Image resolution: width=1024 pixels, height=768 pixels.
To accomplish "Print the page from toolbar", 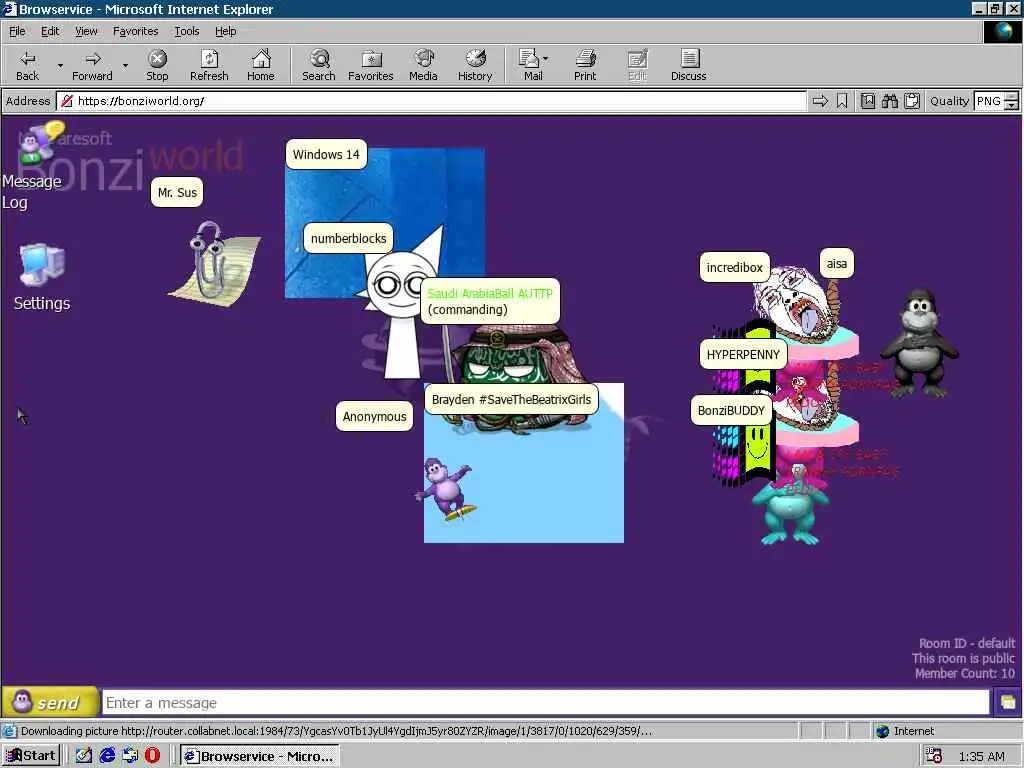I will click(585, 65).
